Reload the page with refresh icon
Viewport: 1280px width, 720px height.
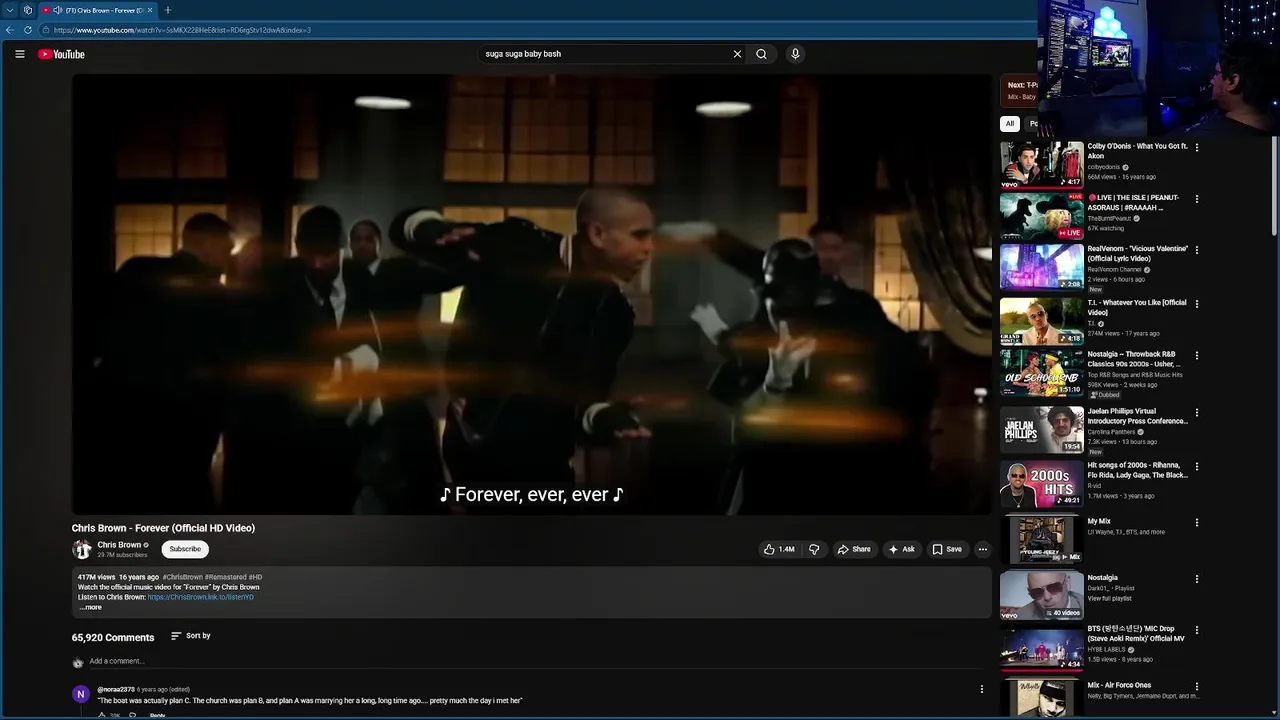click(27, 30)
